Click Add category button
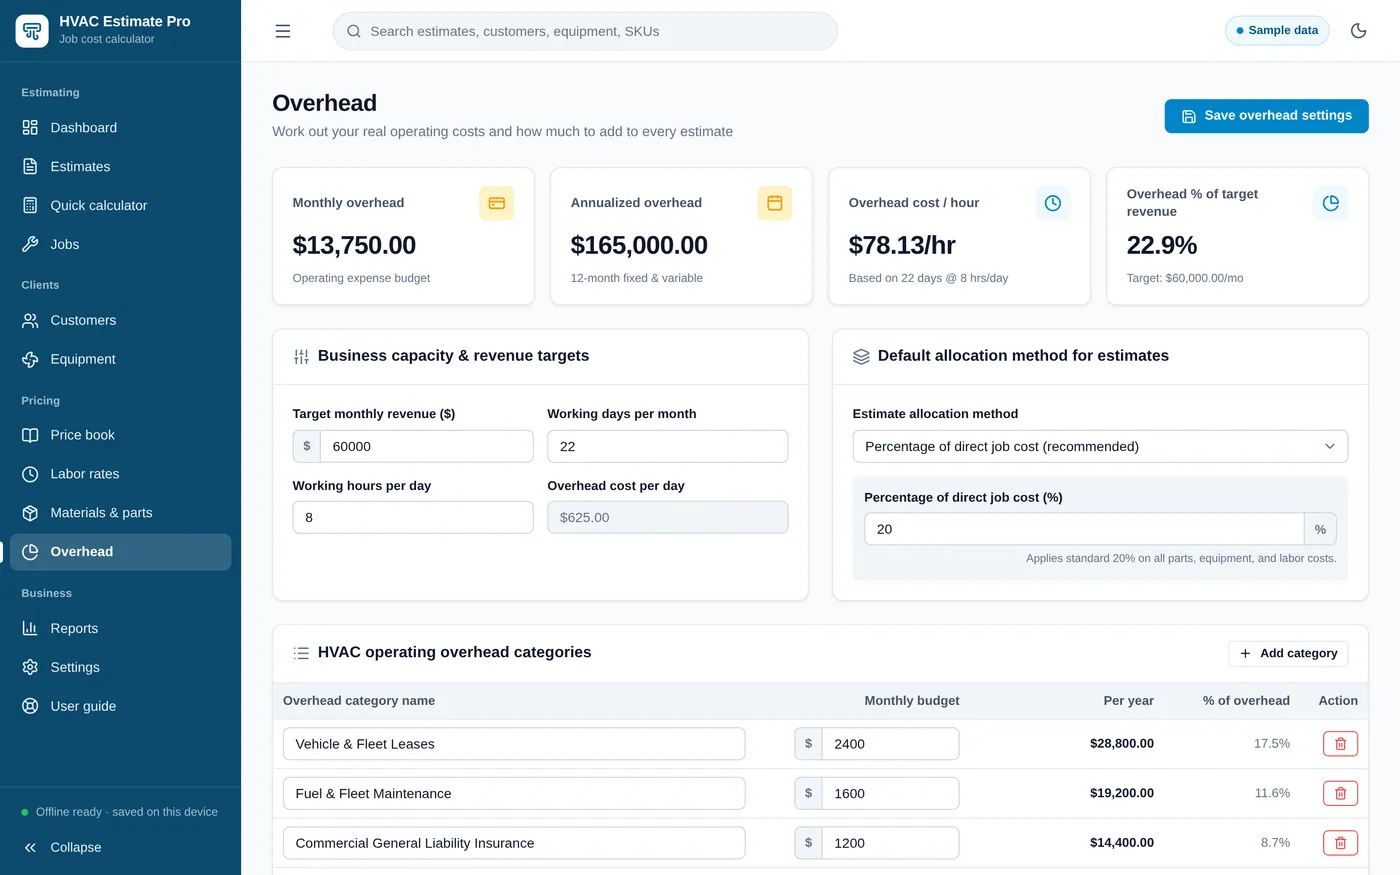Screen dimensions: 1400x875 point(1288,654)
